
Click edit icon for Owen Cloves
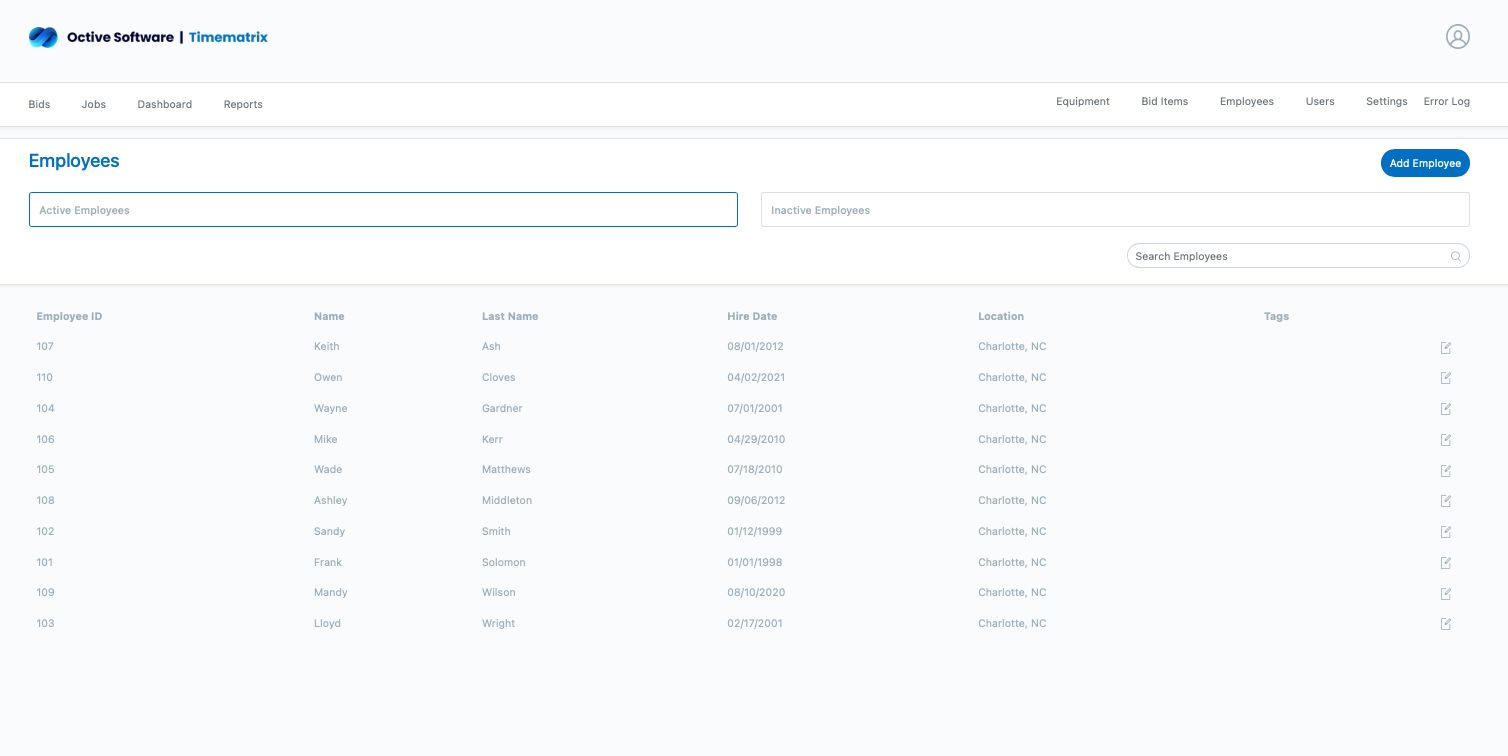click(1445, 378)
